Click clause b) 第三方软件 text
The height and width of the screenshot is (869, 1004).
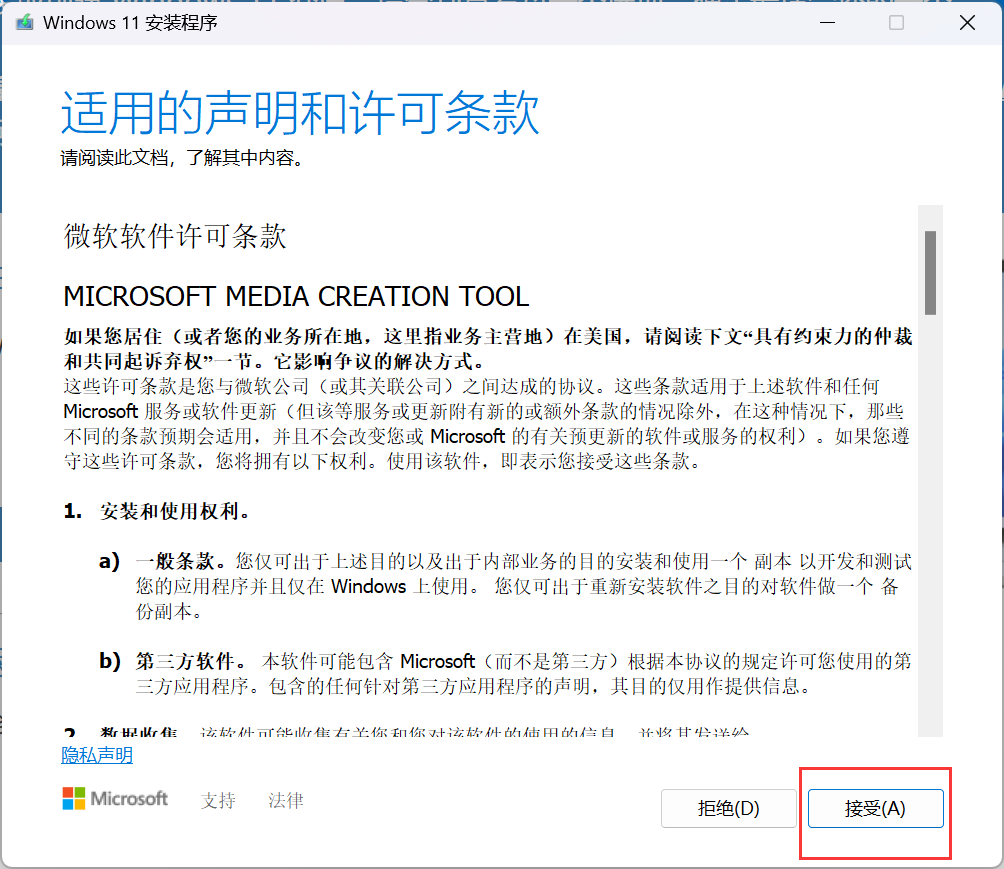506,673
